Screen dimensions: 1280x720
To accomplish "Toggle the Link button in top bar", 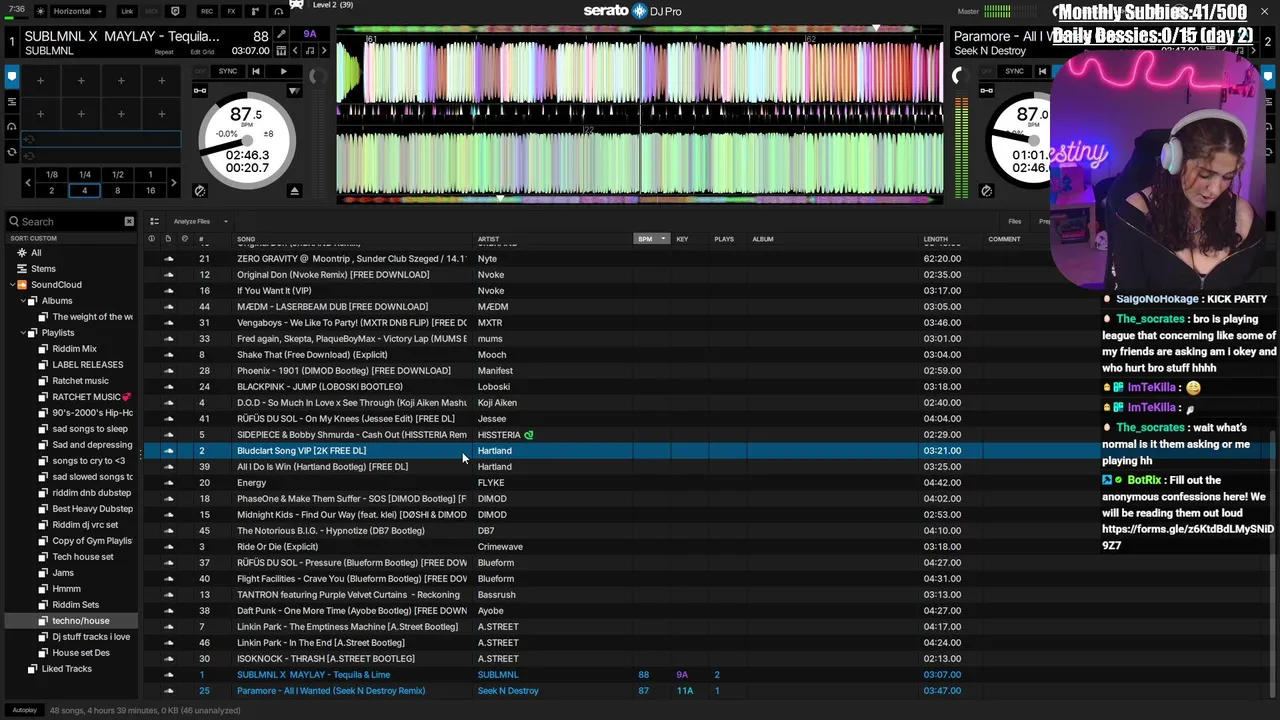I will click(127, 11).
